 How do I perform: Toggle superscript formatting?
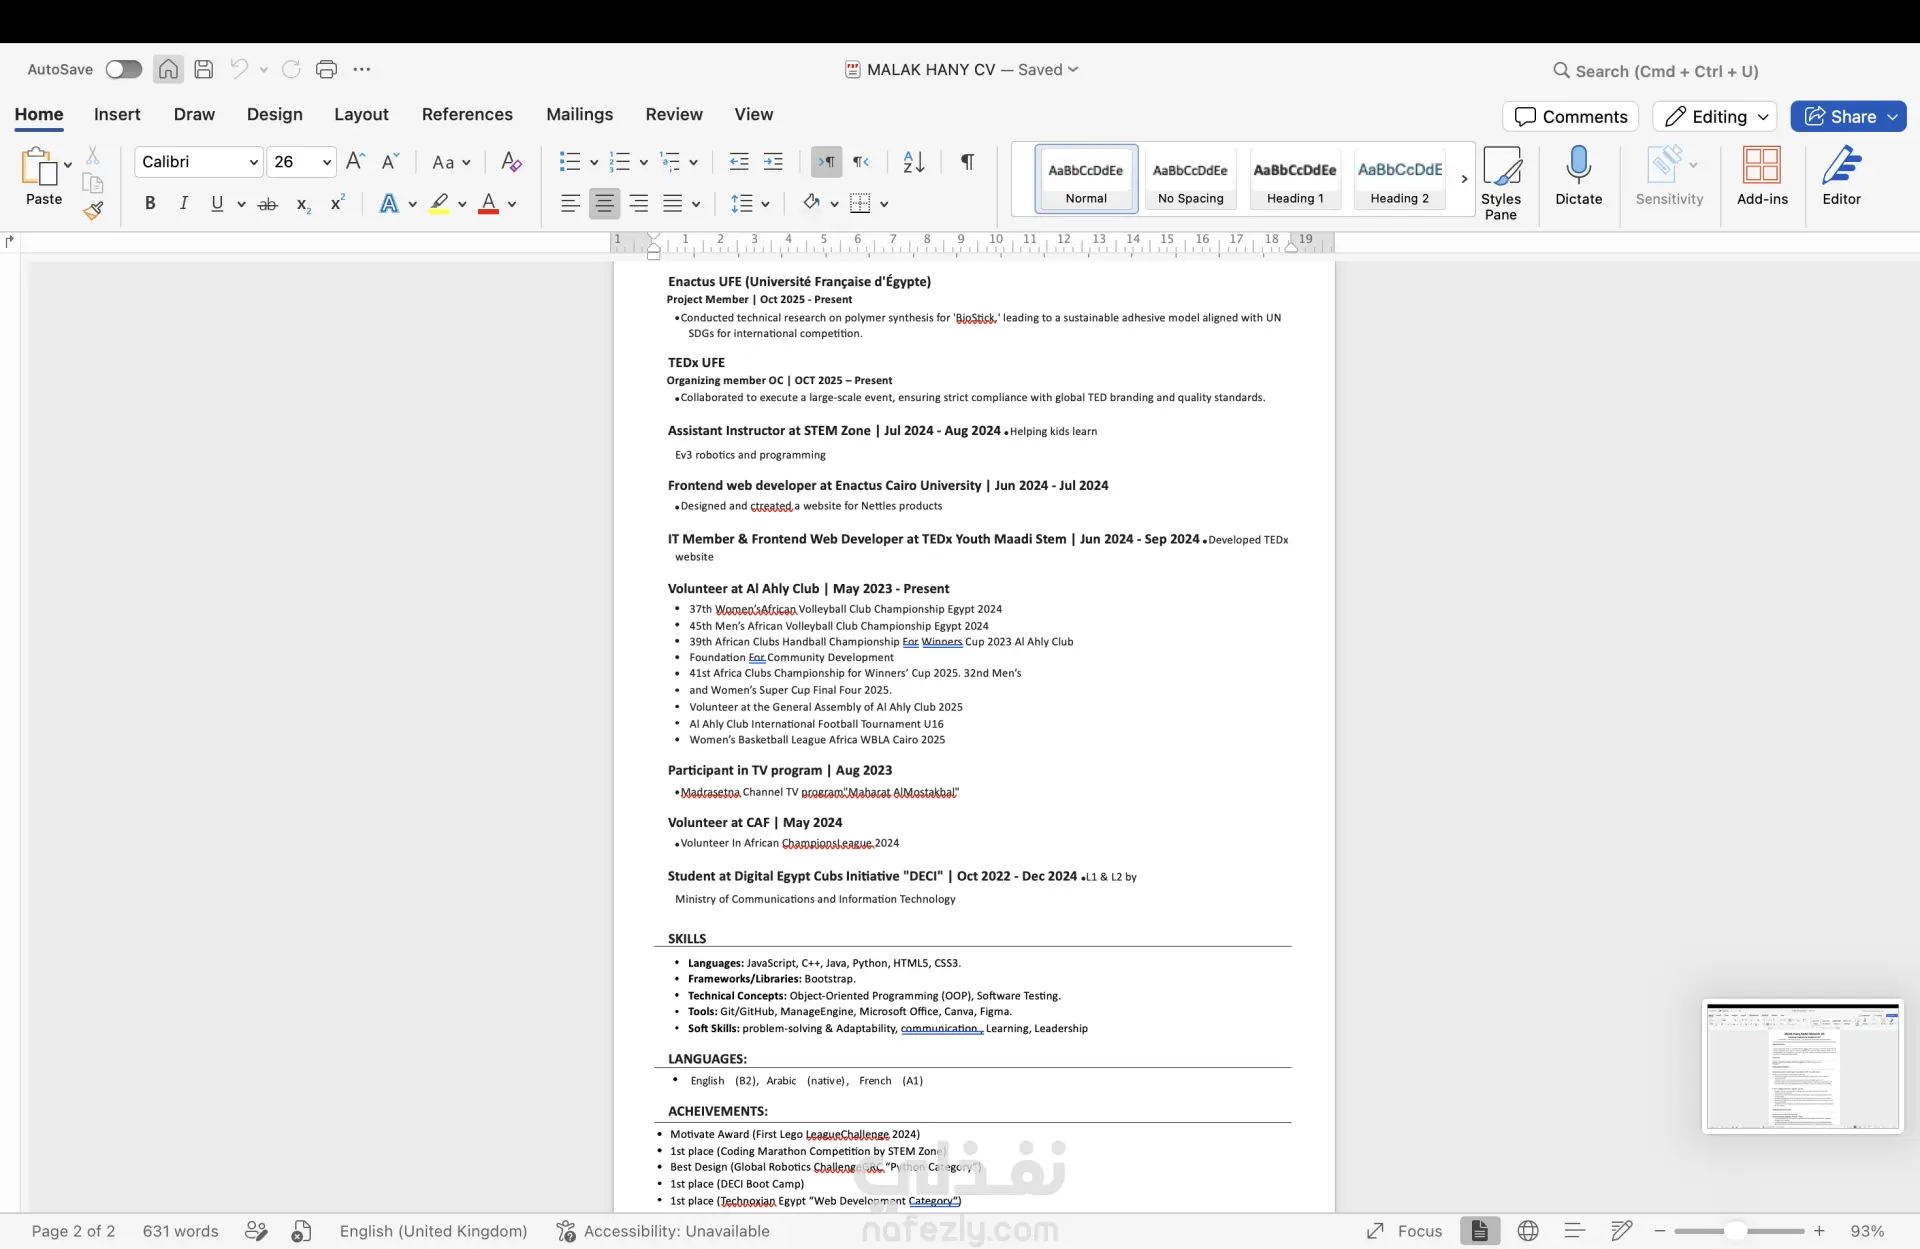click(338, 202)
